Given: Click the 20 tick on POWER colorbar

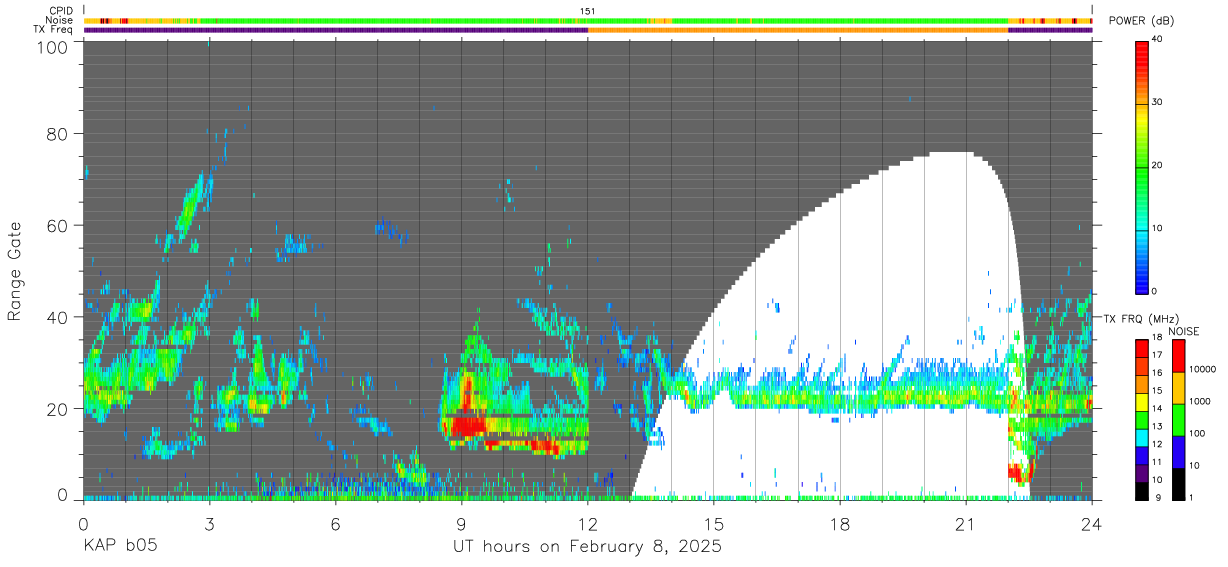Looking at the screenshot, I should point(1156,165).
